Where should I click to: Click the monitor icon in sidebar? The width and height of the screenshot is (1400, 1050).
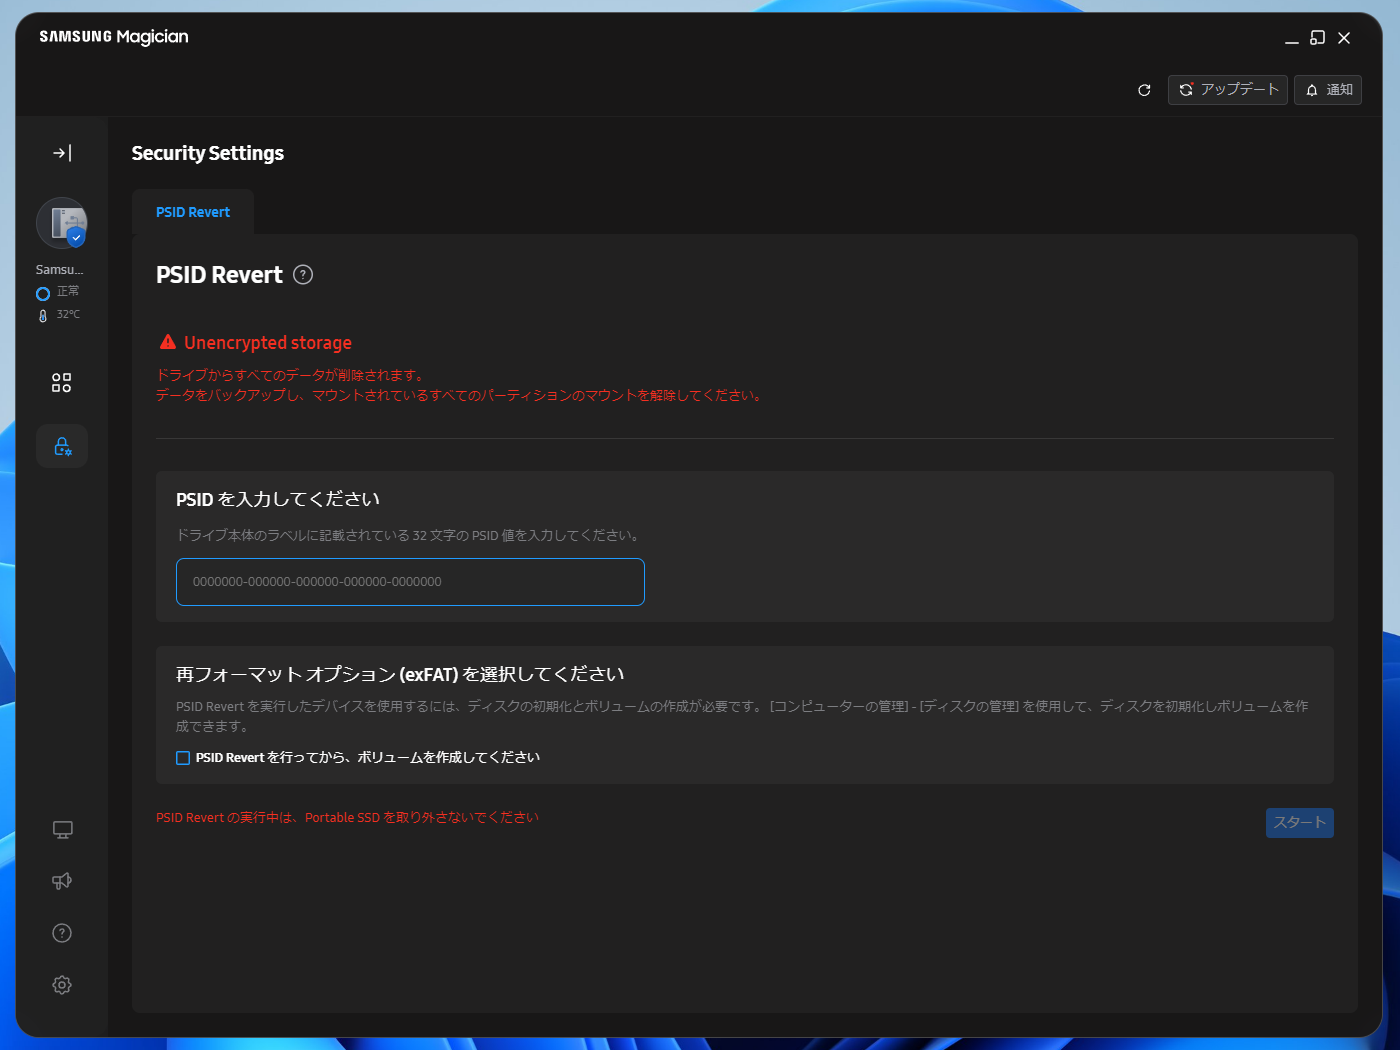pos(62,830)
